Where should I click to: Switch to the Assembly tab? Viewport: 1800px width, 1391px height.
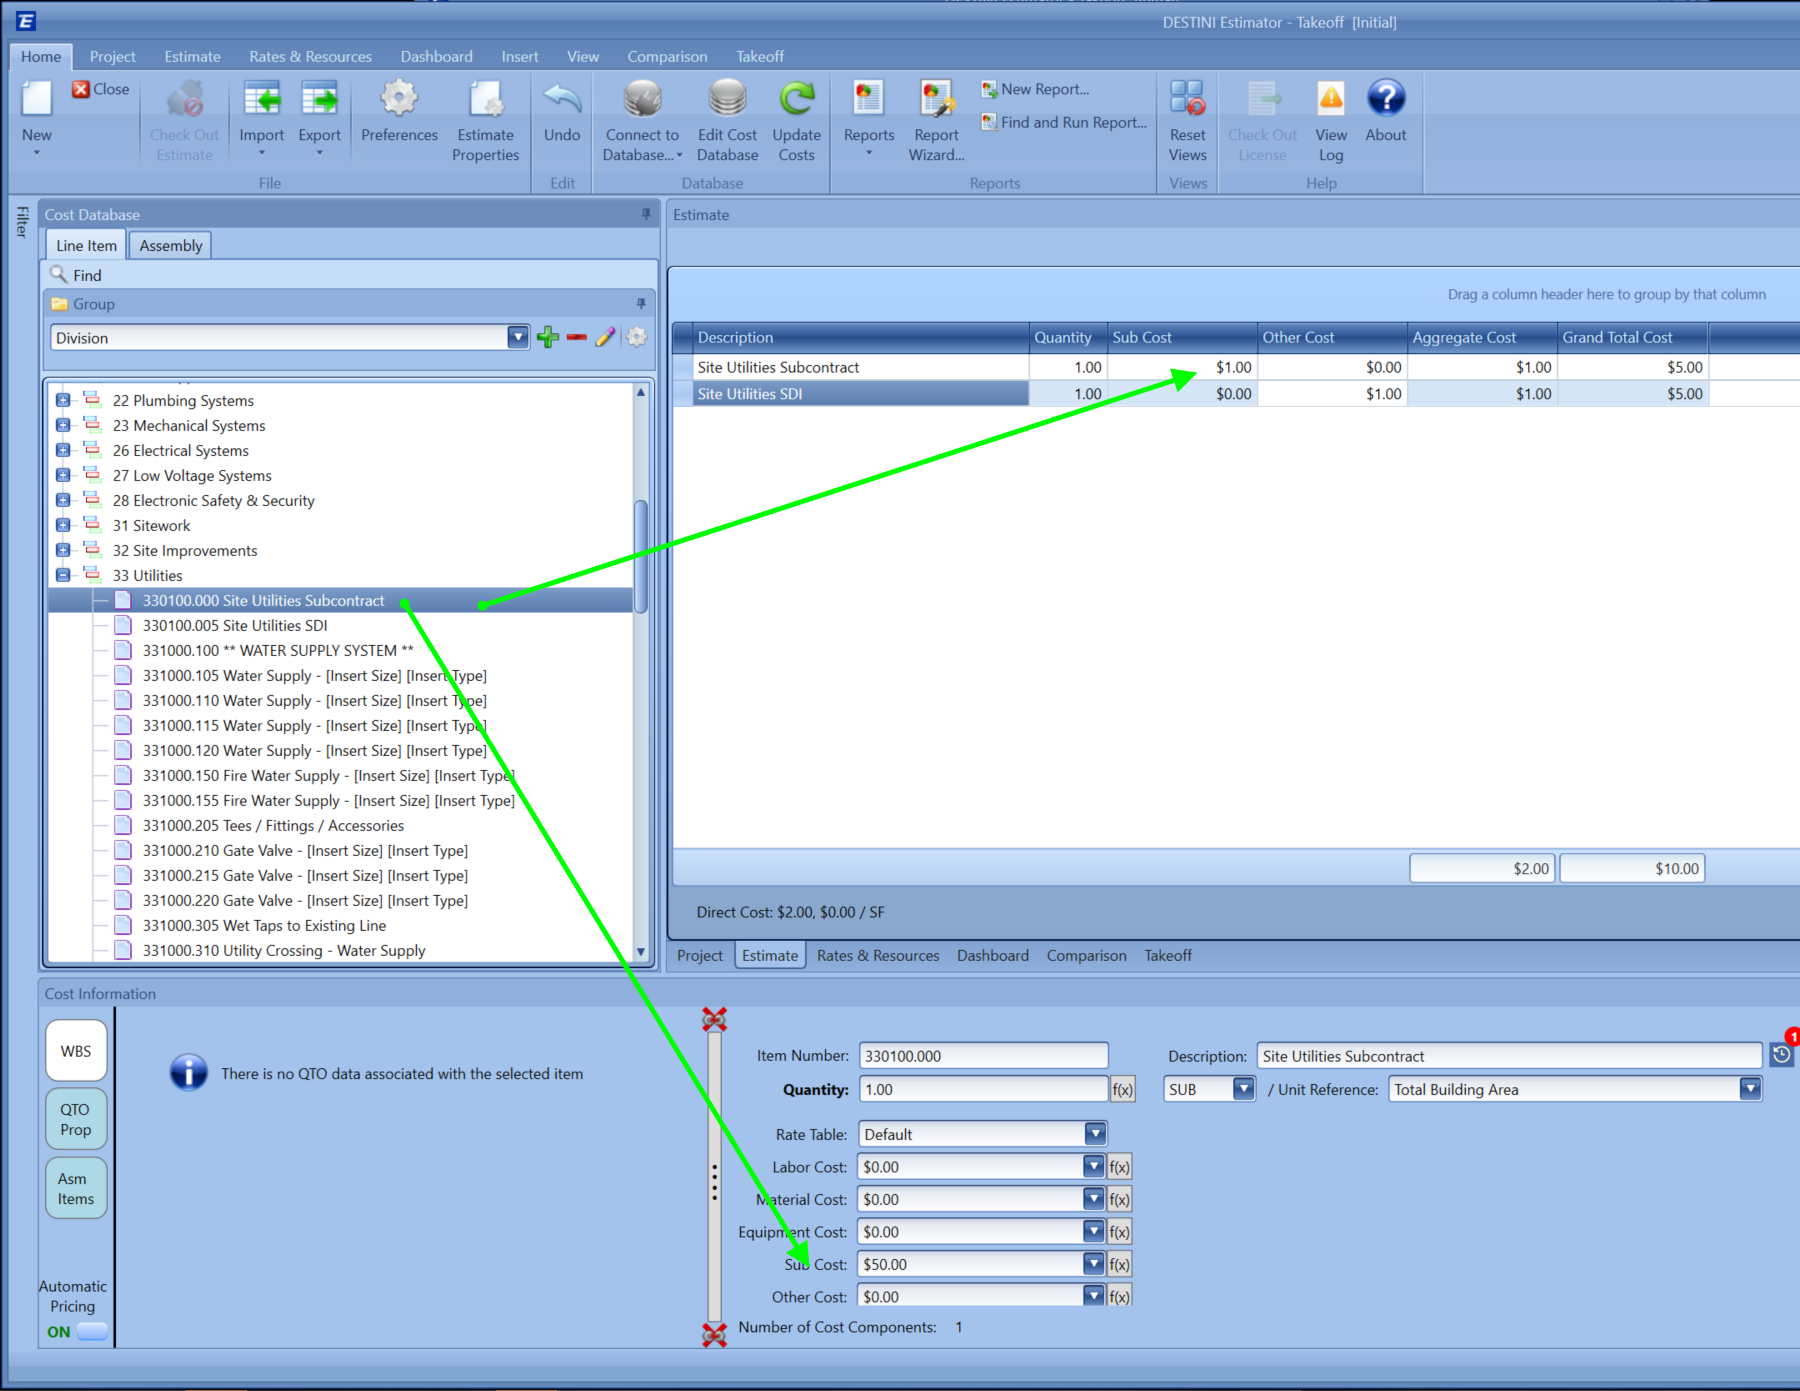[x=170, y=244]
